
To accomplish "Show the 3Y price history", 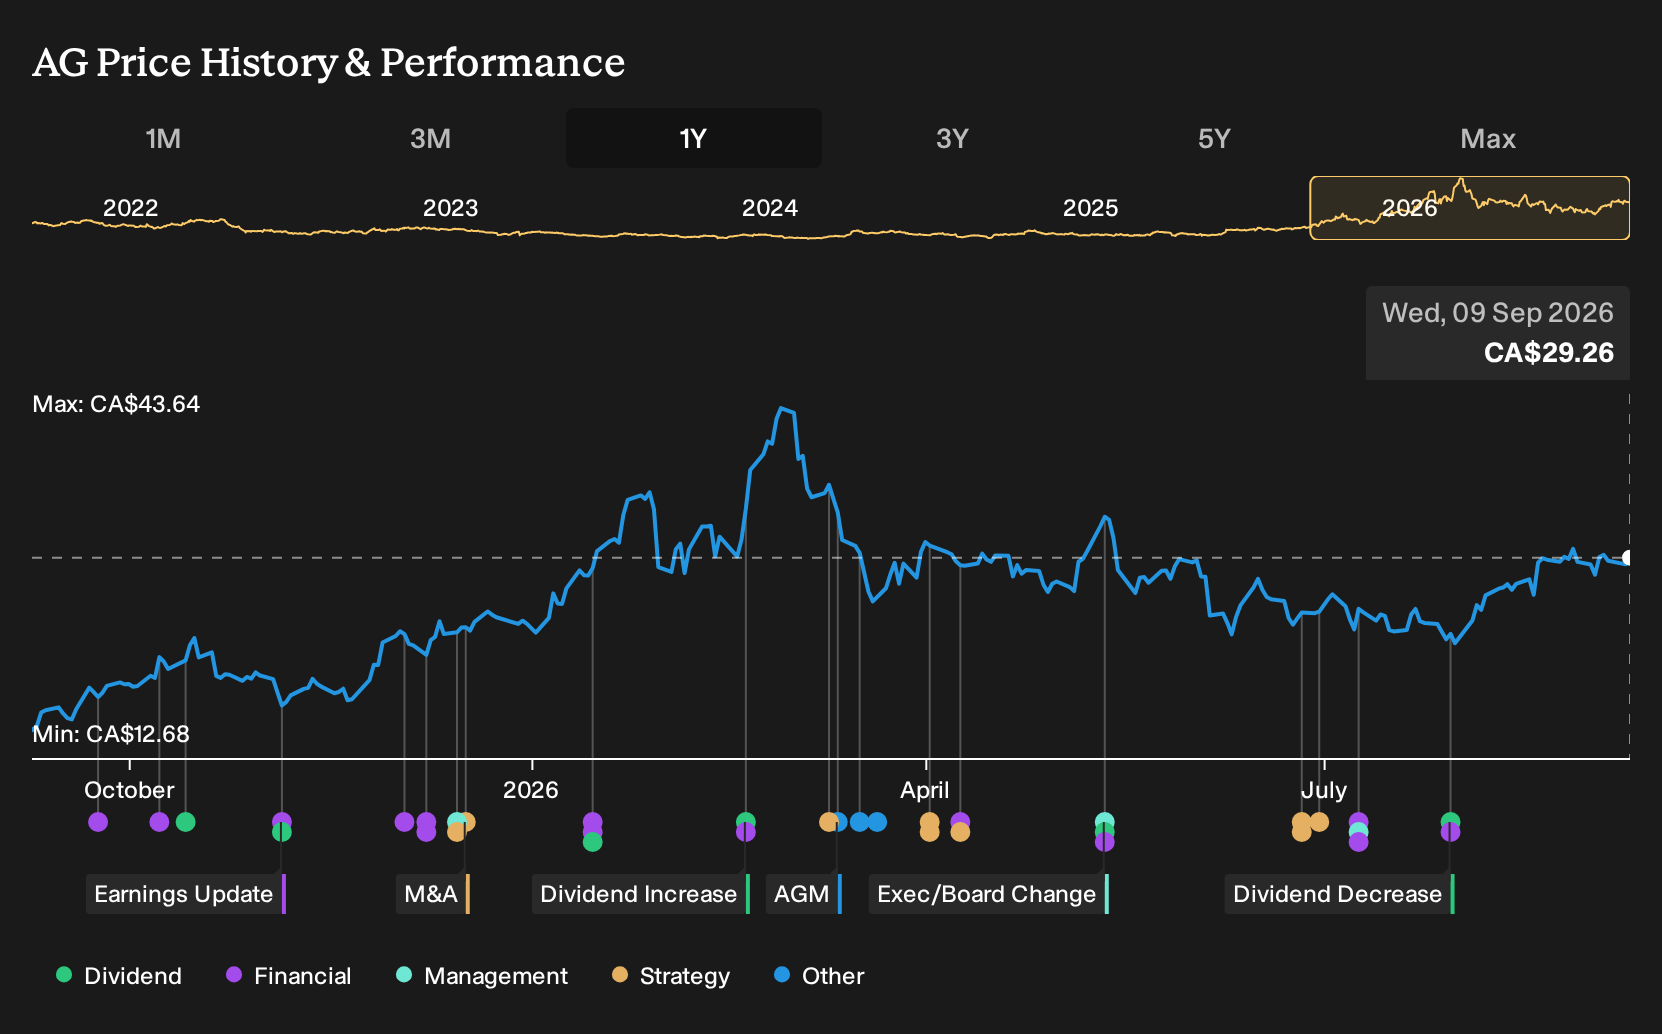I will [x=952, y=138].
